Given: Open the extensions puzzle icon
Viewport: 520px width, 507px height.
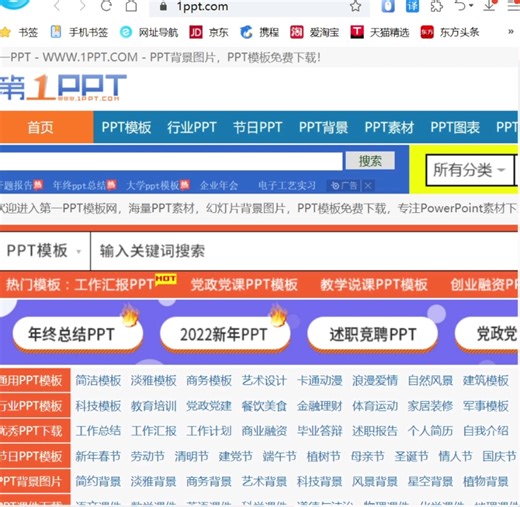Looking at the screenshot, I should point(437,6).
